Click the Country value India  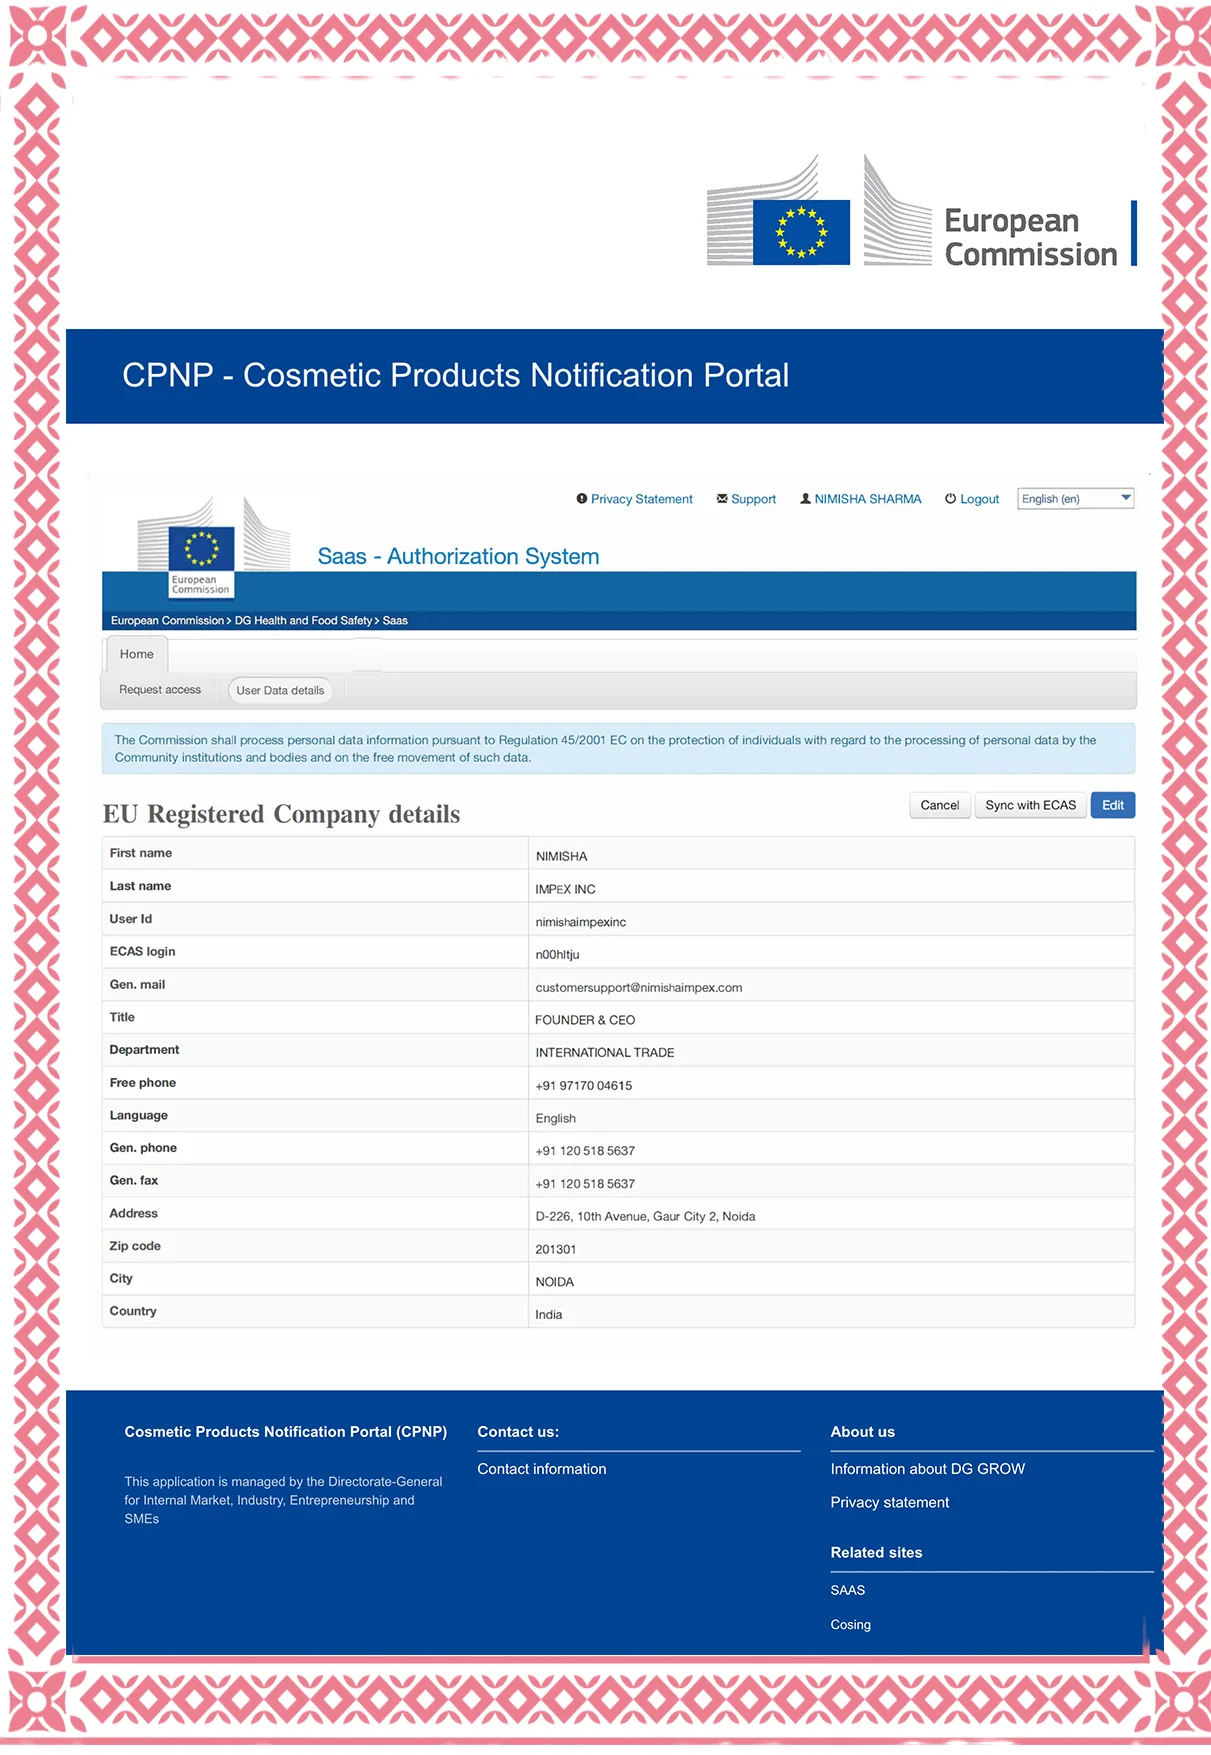pos(548,1315)
